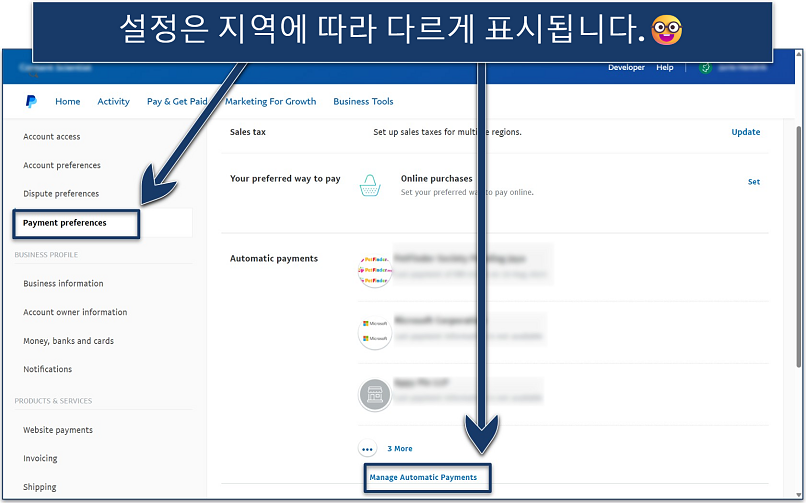Open Pay & Get Paid menu
The image size is (806, 503).
click(176, 101)
